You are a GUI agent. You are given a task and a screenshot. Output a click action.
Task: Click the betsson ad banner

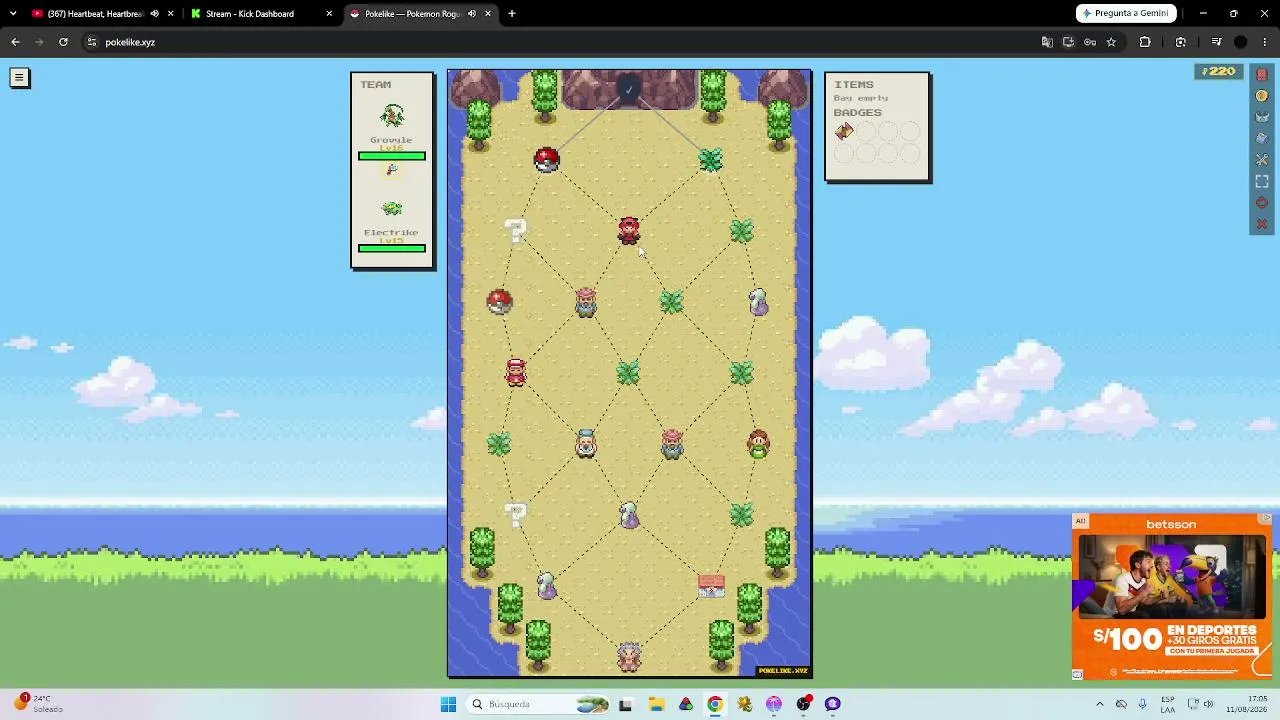pos(1172,597)
